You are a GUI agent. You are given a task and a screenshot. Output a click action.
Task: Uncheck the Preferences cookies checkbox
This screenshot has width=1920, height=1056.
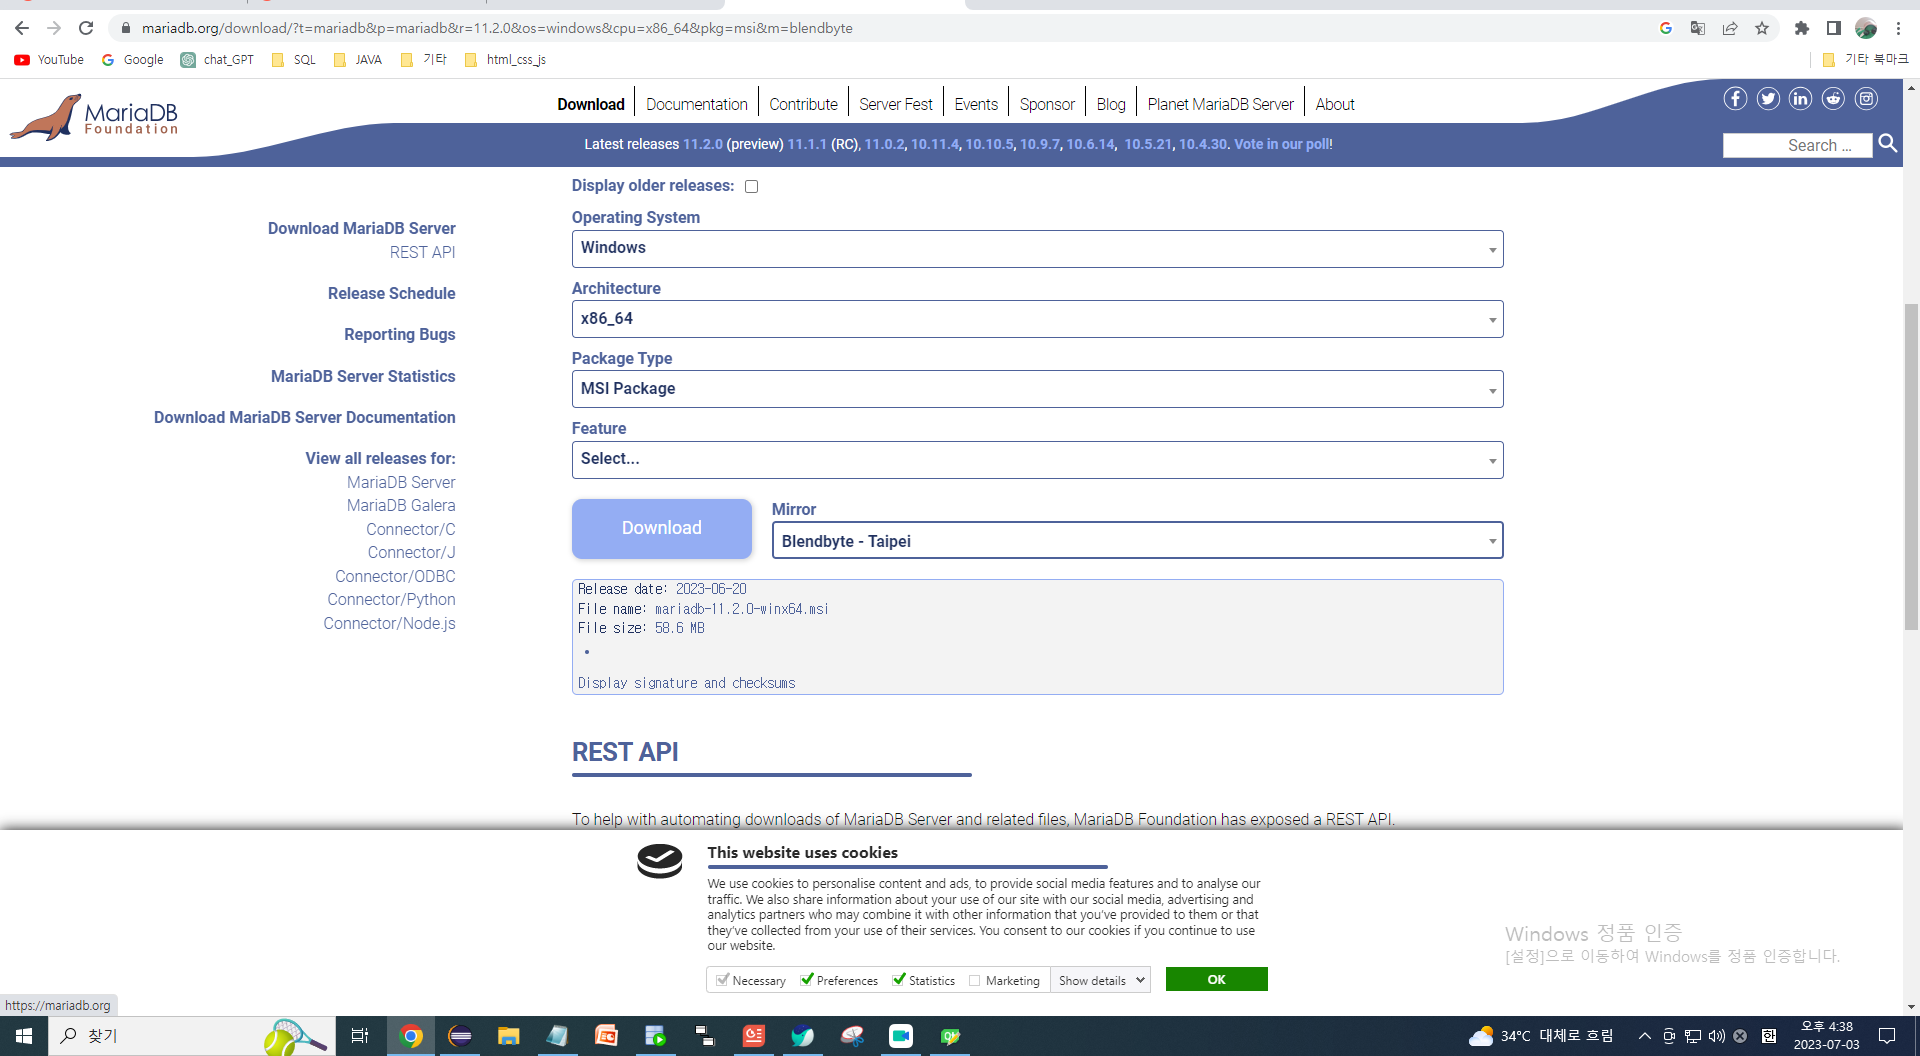tap(807, 980)
